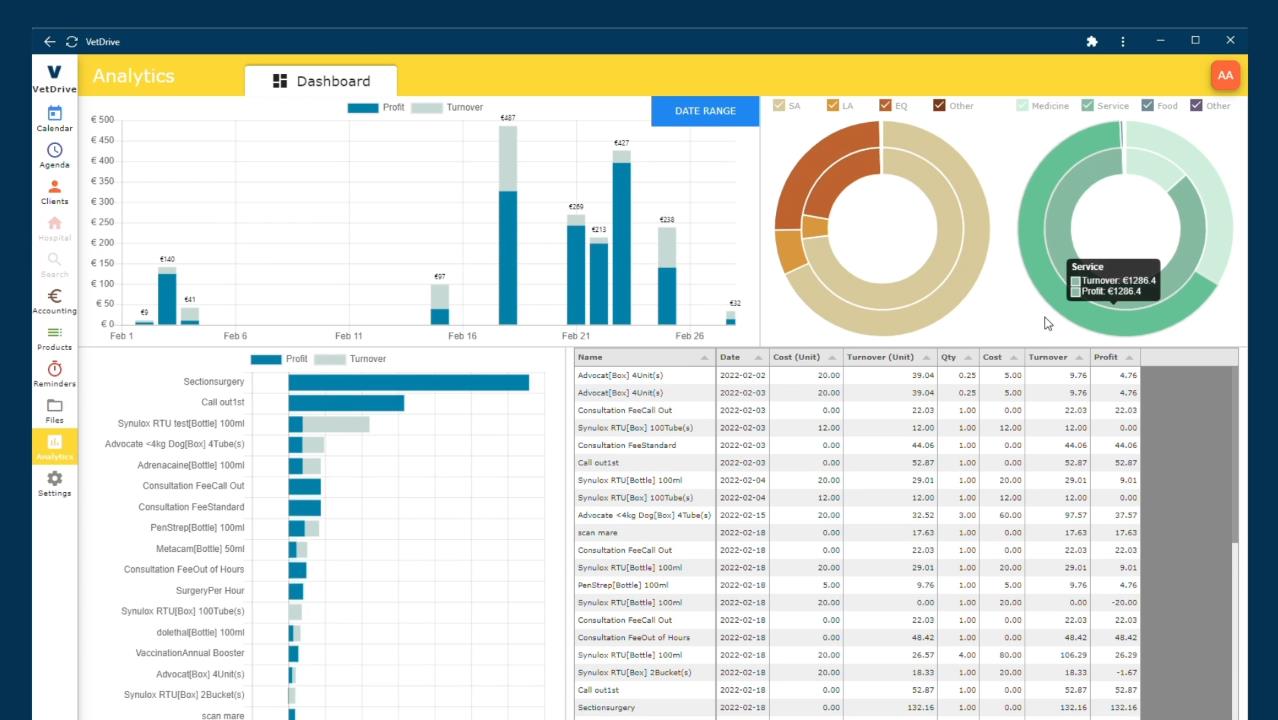Click the DATE RANGE button
Screen dimensions: 1278x720
point(705,111)
